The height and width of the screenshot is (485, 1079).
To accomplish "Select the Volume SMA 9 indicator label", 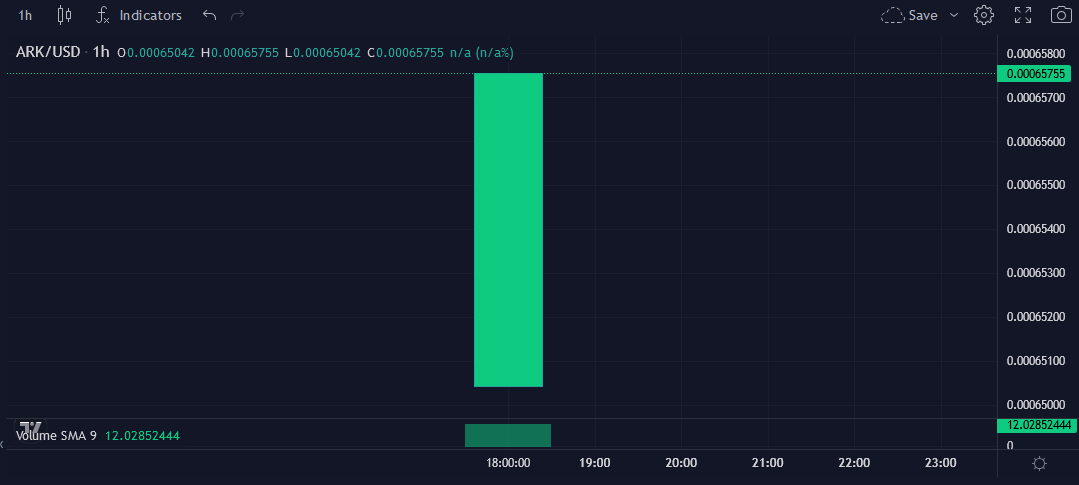I will point(56,435).
